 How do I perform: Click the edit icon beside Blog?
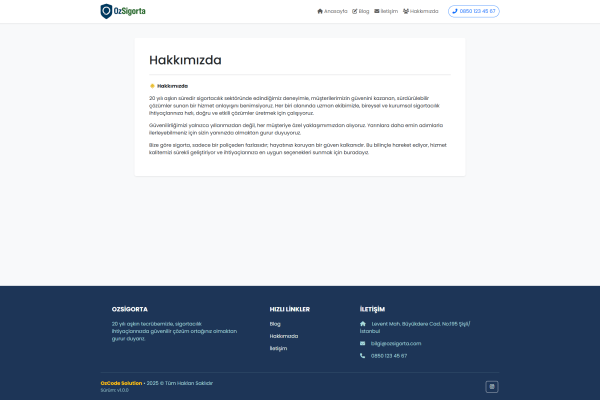355,11
